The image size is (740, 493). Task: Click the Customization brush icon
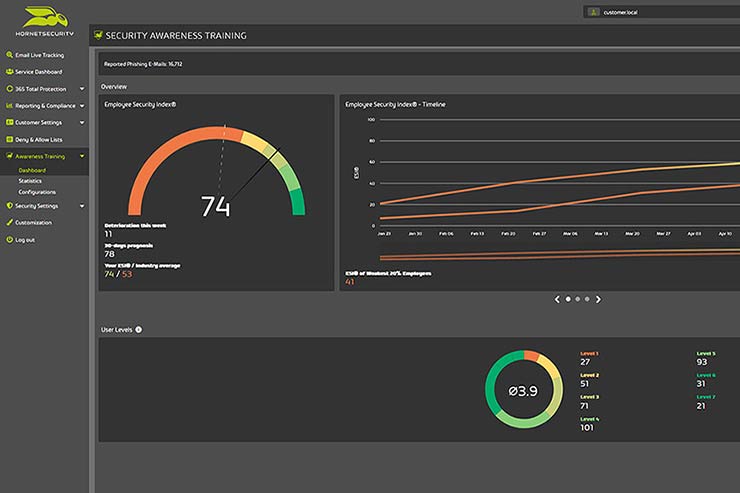(x=9, y=223)
